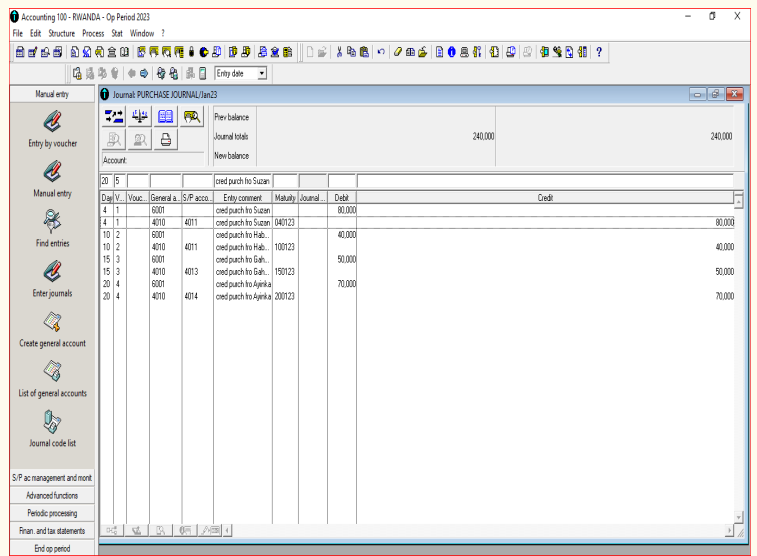Click the Copy toolbar icon
This screenshot has height=556, width=757.
351,52
